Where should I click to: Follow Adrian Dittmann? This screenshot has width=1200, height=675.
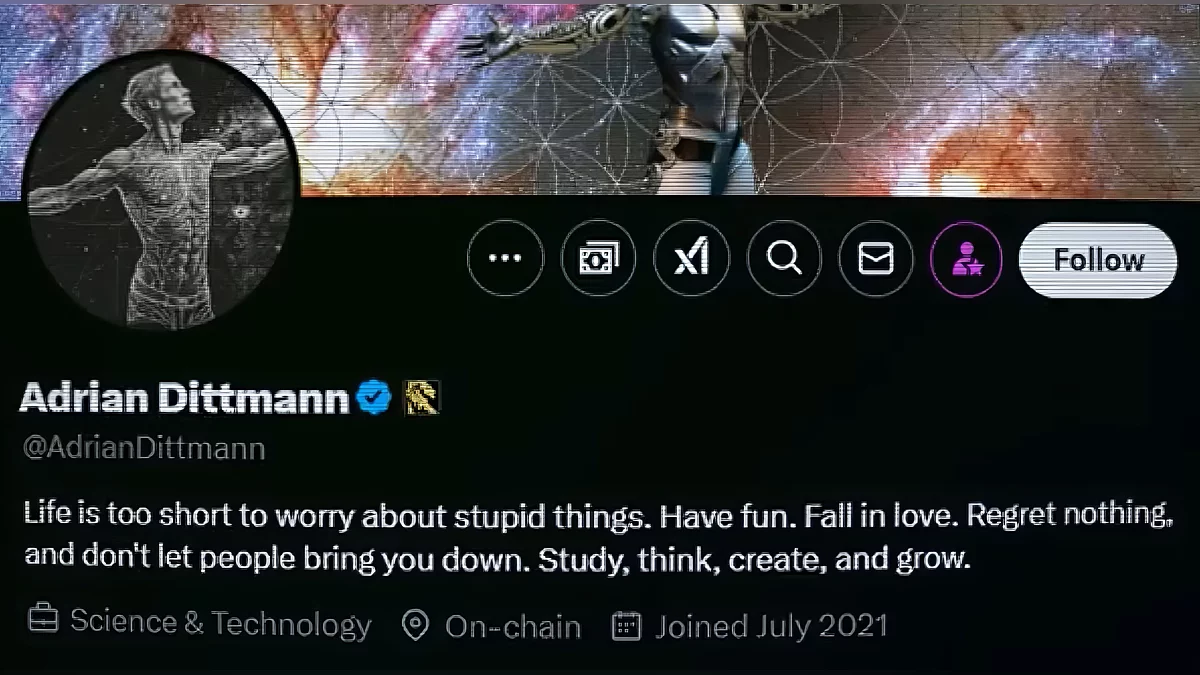click(x=1098, y=260)
